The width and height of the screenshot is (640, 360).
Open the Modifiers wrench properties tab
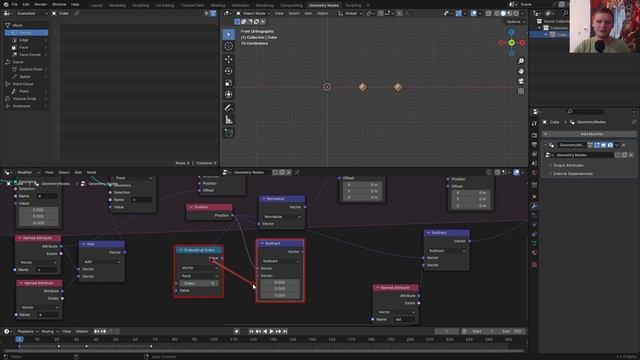point(534,206)
